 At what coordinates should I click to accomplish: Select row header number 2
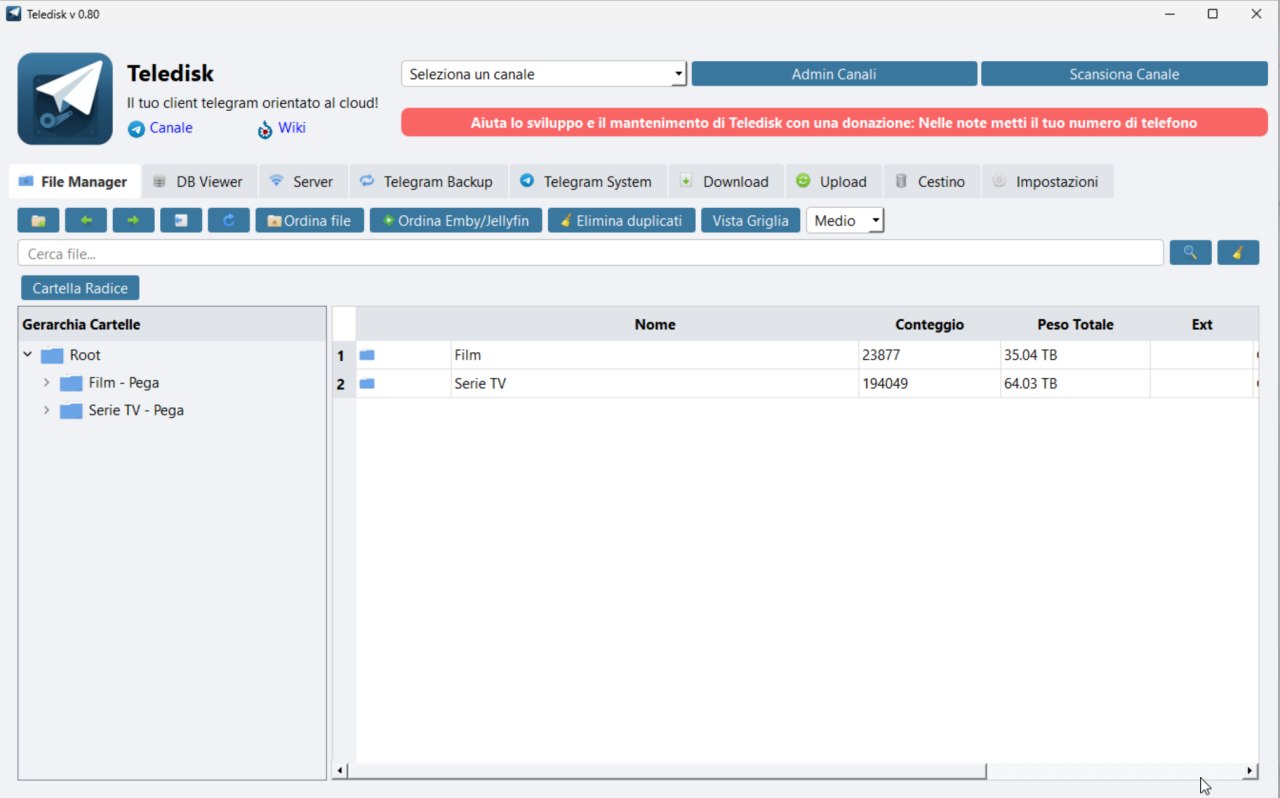(x=344, y=383)
